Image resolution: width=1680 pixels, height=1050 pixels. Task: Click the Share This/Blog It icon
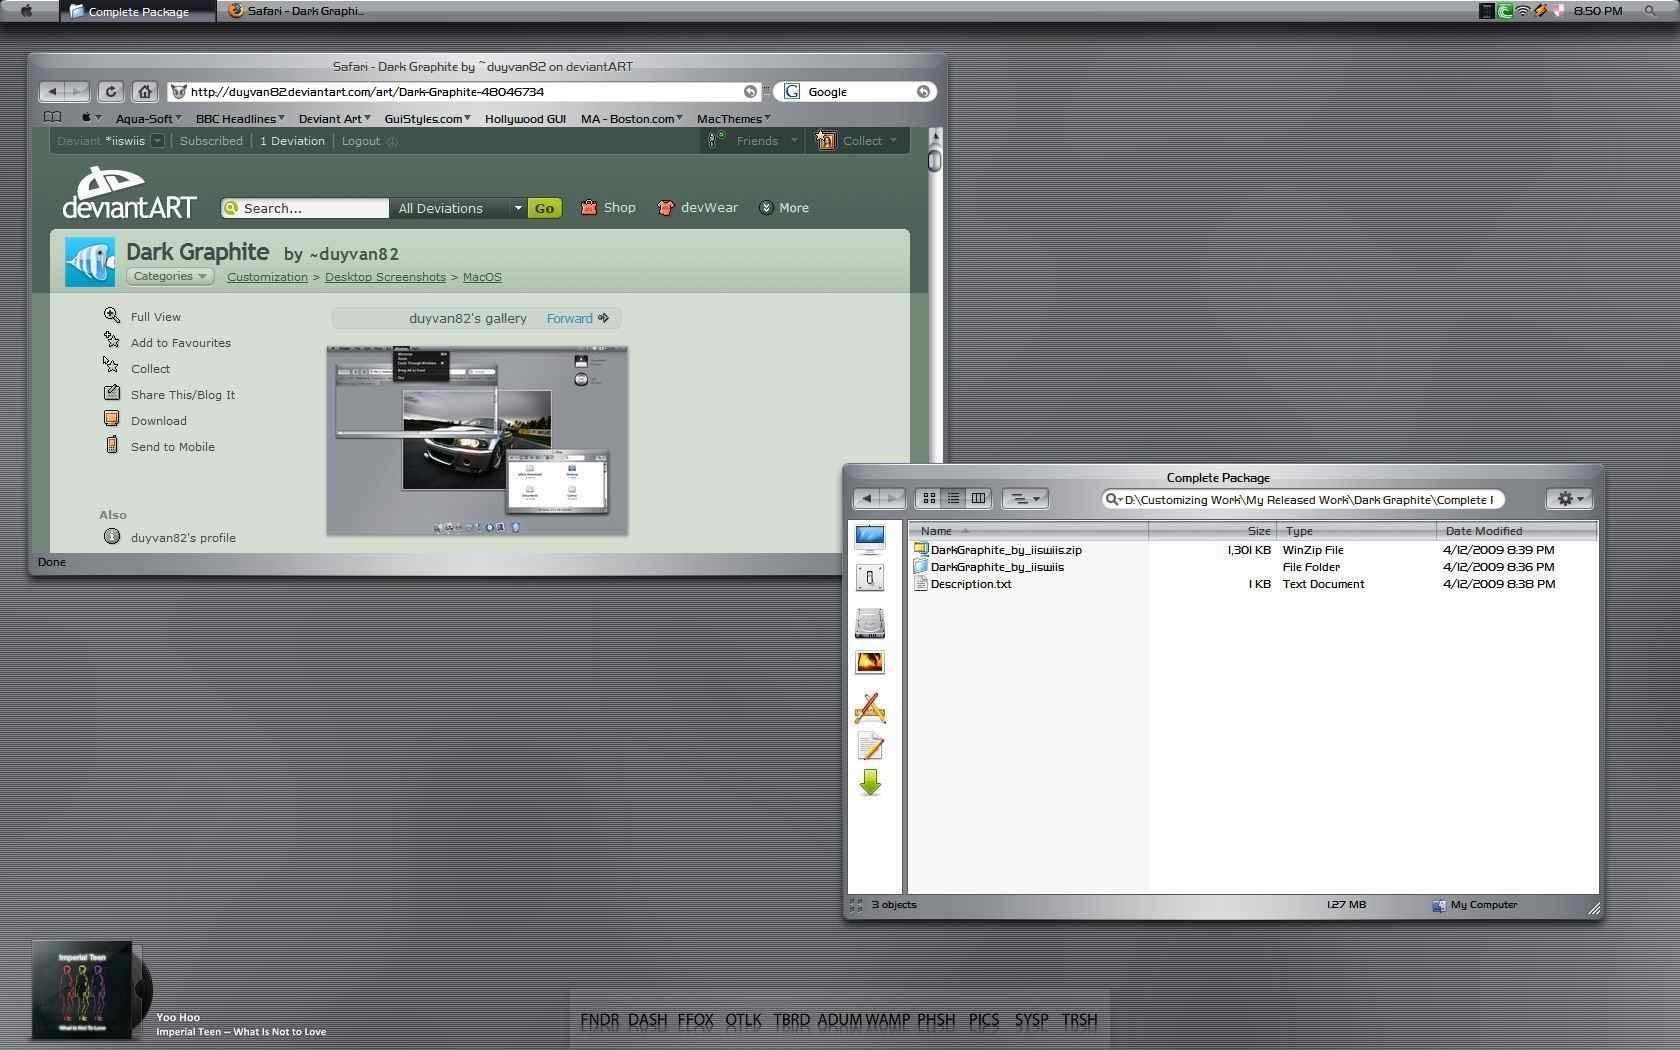pyautogui.click(x=112, y=393)
